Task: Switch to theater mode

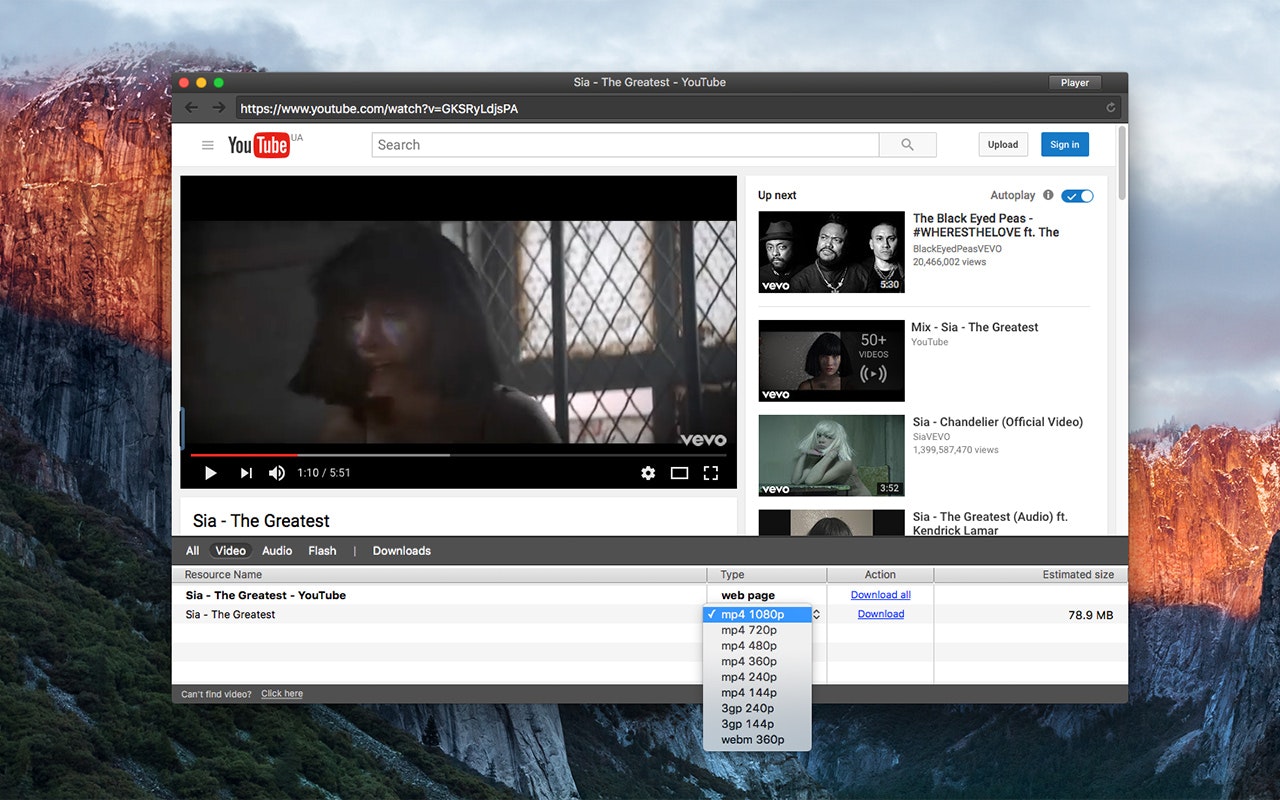Action: click(679, 473)
